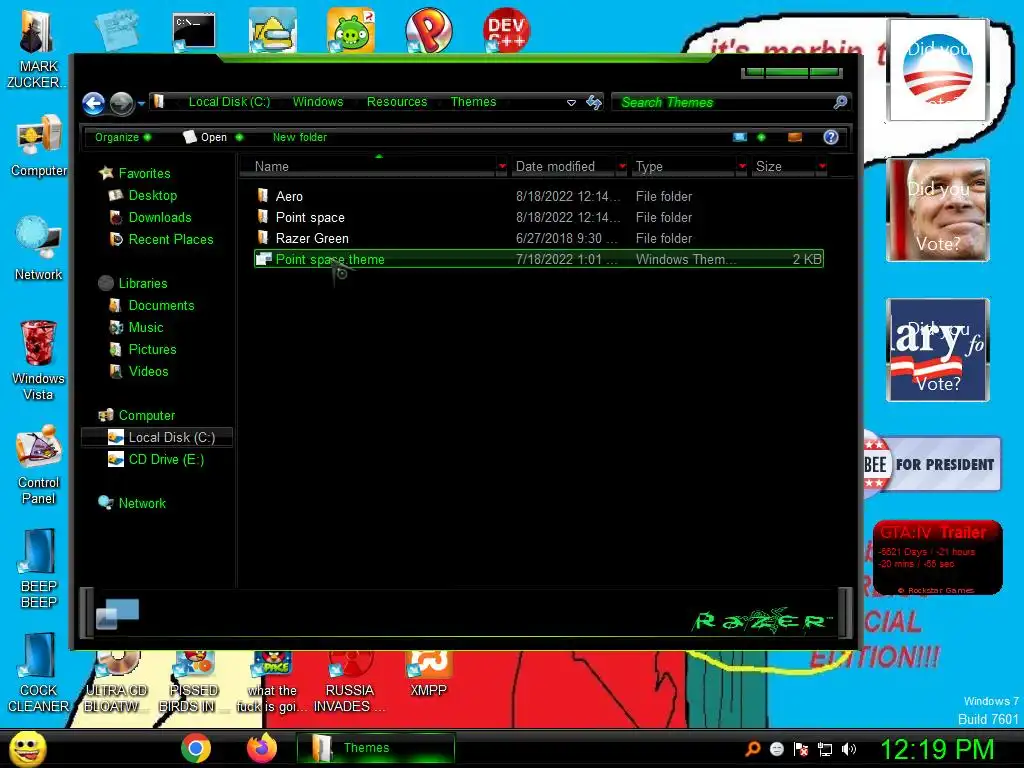Open the Control Panel desktop icon
This screenshot has height=768, width=1024.
(39, 465)
